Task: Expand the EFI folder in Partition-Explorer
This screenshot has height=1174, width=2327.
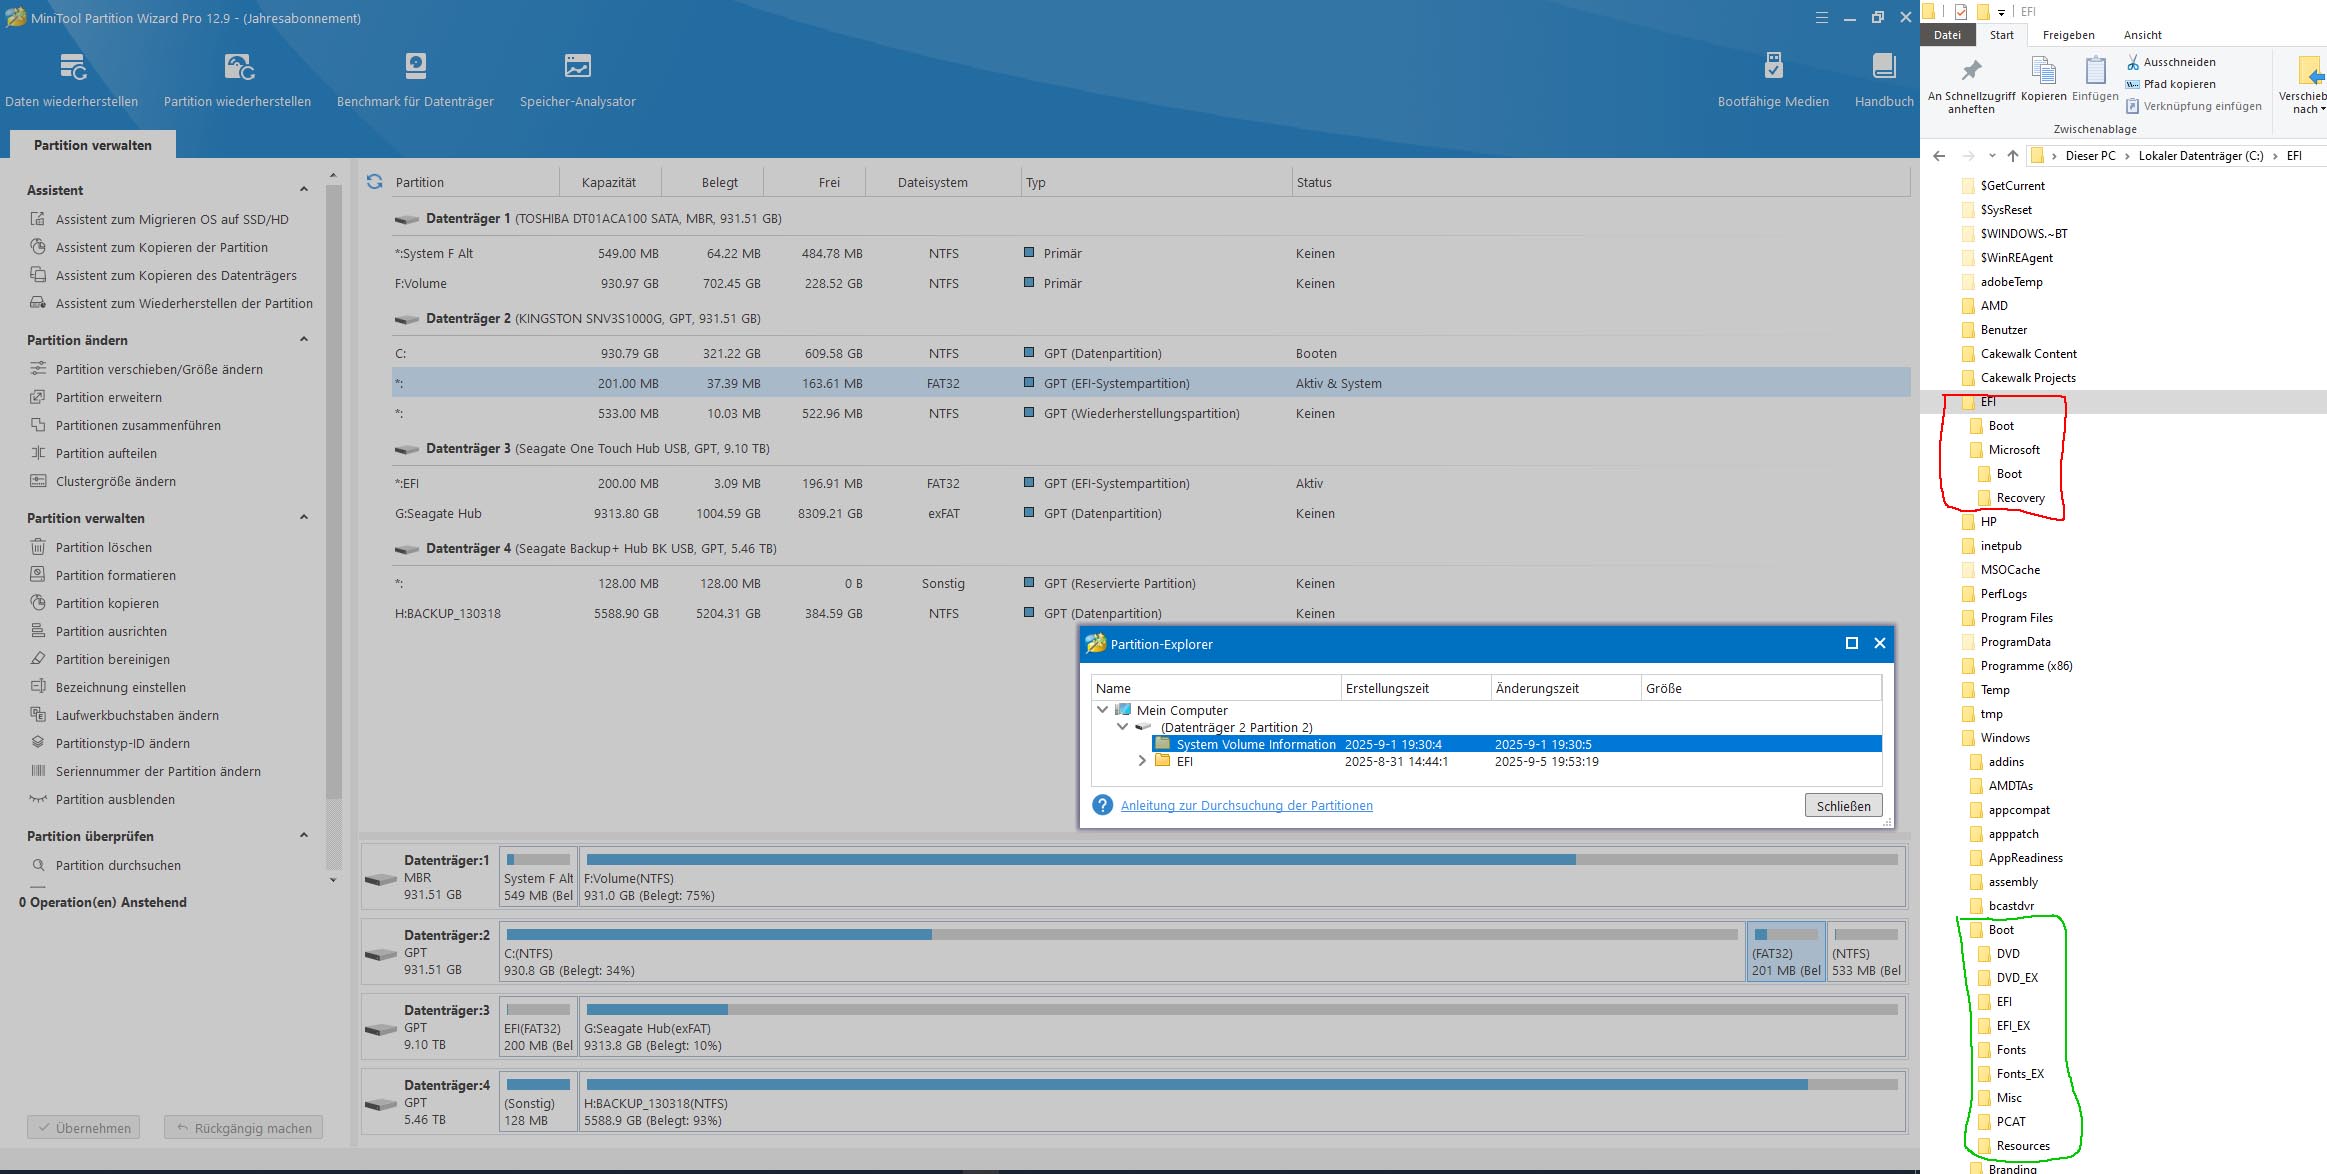Action: click(x=1142, y=761)
